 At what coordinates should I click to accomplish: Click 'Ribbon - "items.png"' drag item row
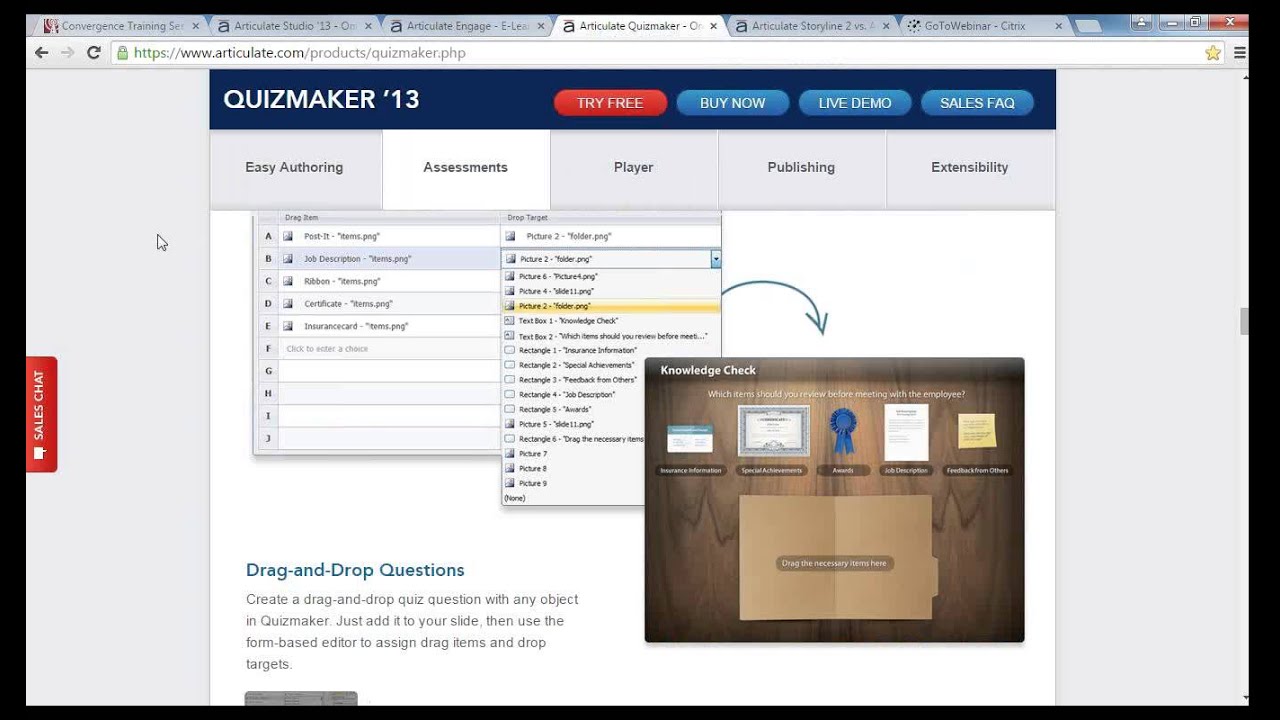[x=389, y=281]
